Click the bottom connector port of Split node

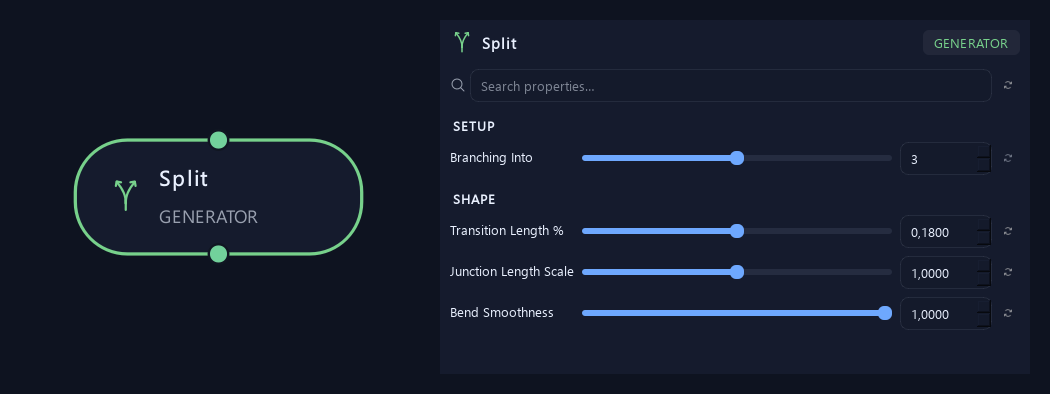click(218, 254)
